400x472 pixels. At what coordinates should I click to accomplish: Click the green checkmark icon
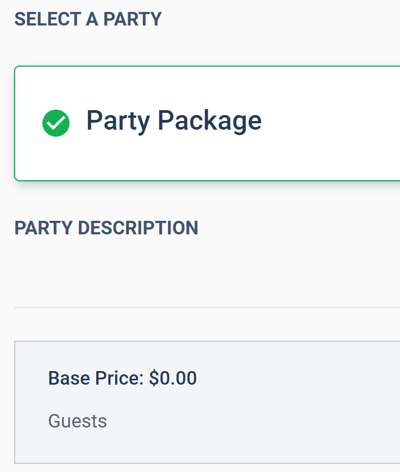56,123
